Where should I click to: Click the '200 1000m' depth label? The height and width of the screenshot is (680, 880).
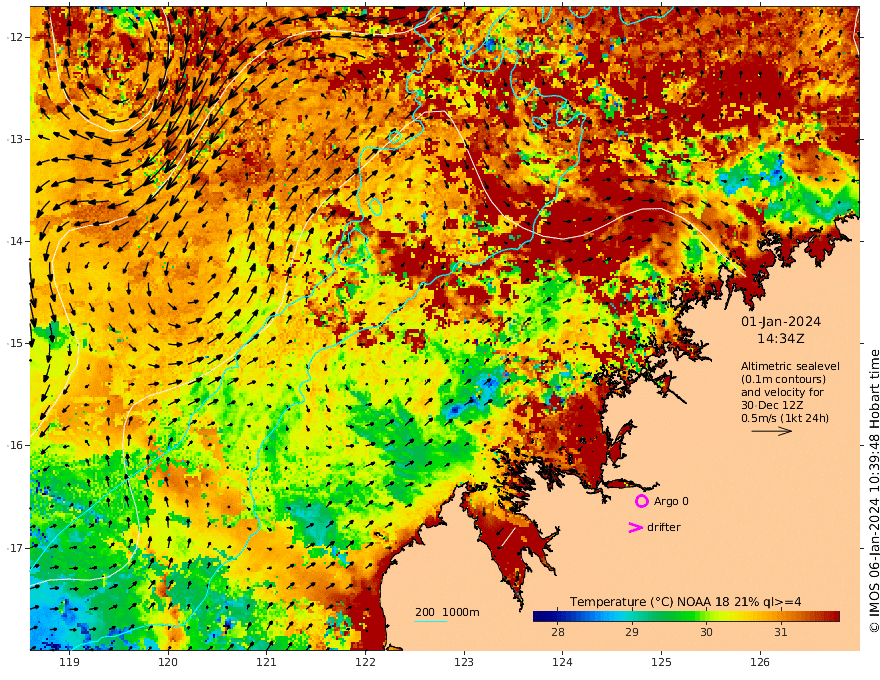[x=447, y=612]
